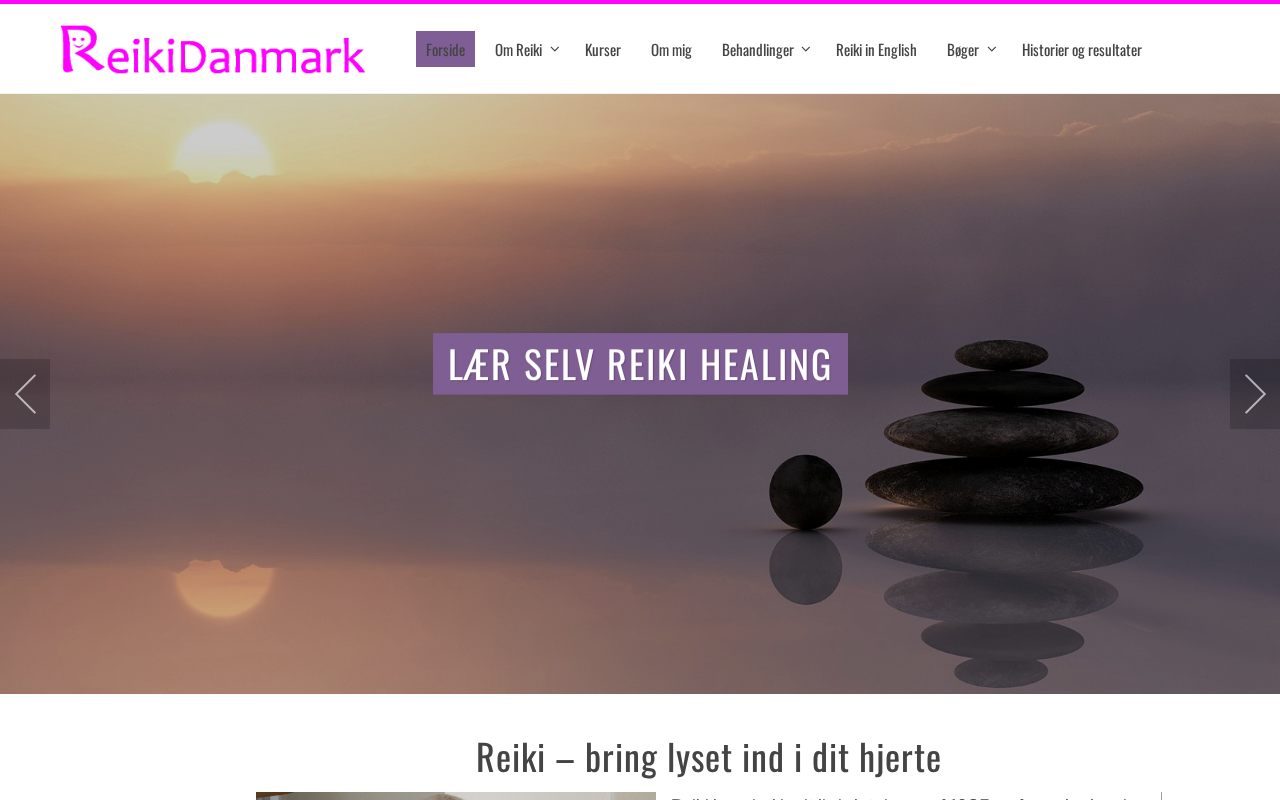
Task: Click the image below the heading
Action: coord(456,796)
